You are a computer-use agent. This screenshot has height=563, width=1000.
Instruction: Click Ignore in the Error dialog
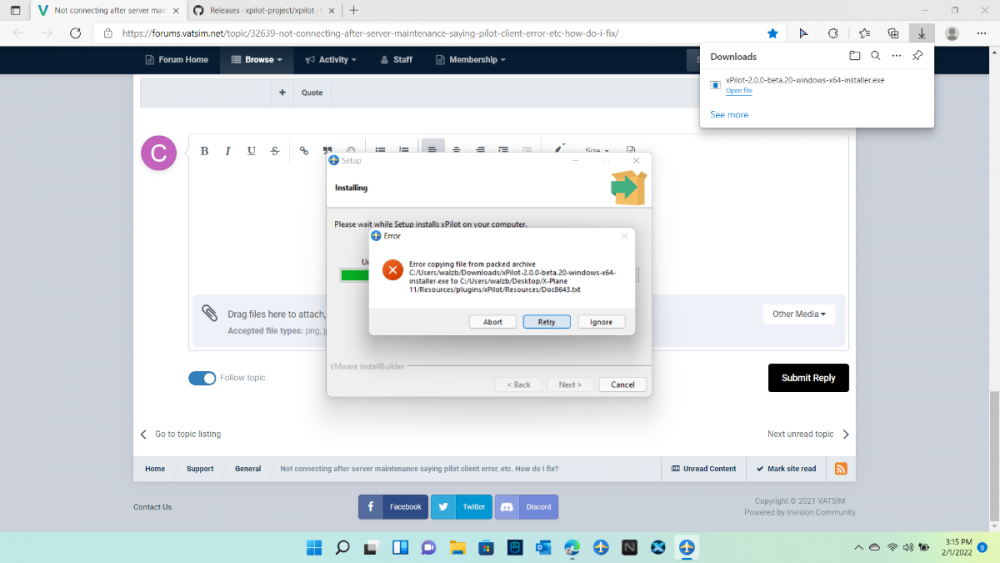601,322
